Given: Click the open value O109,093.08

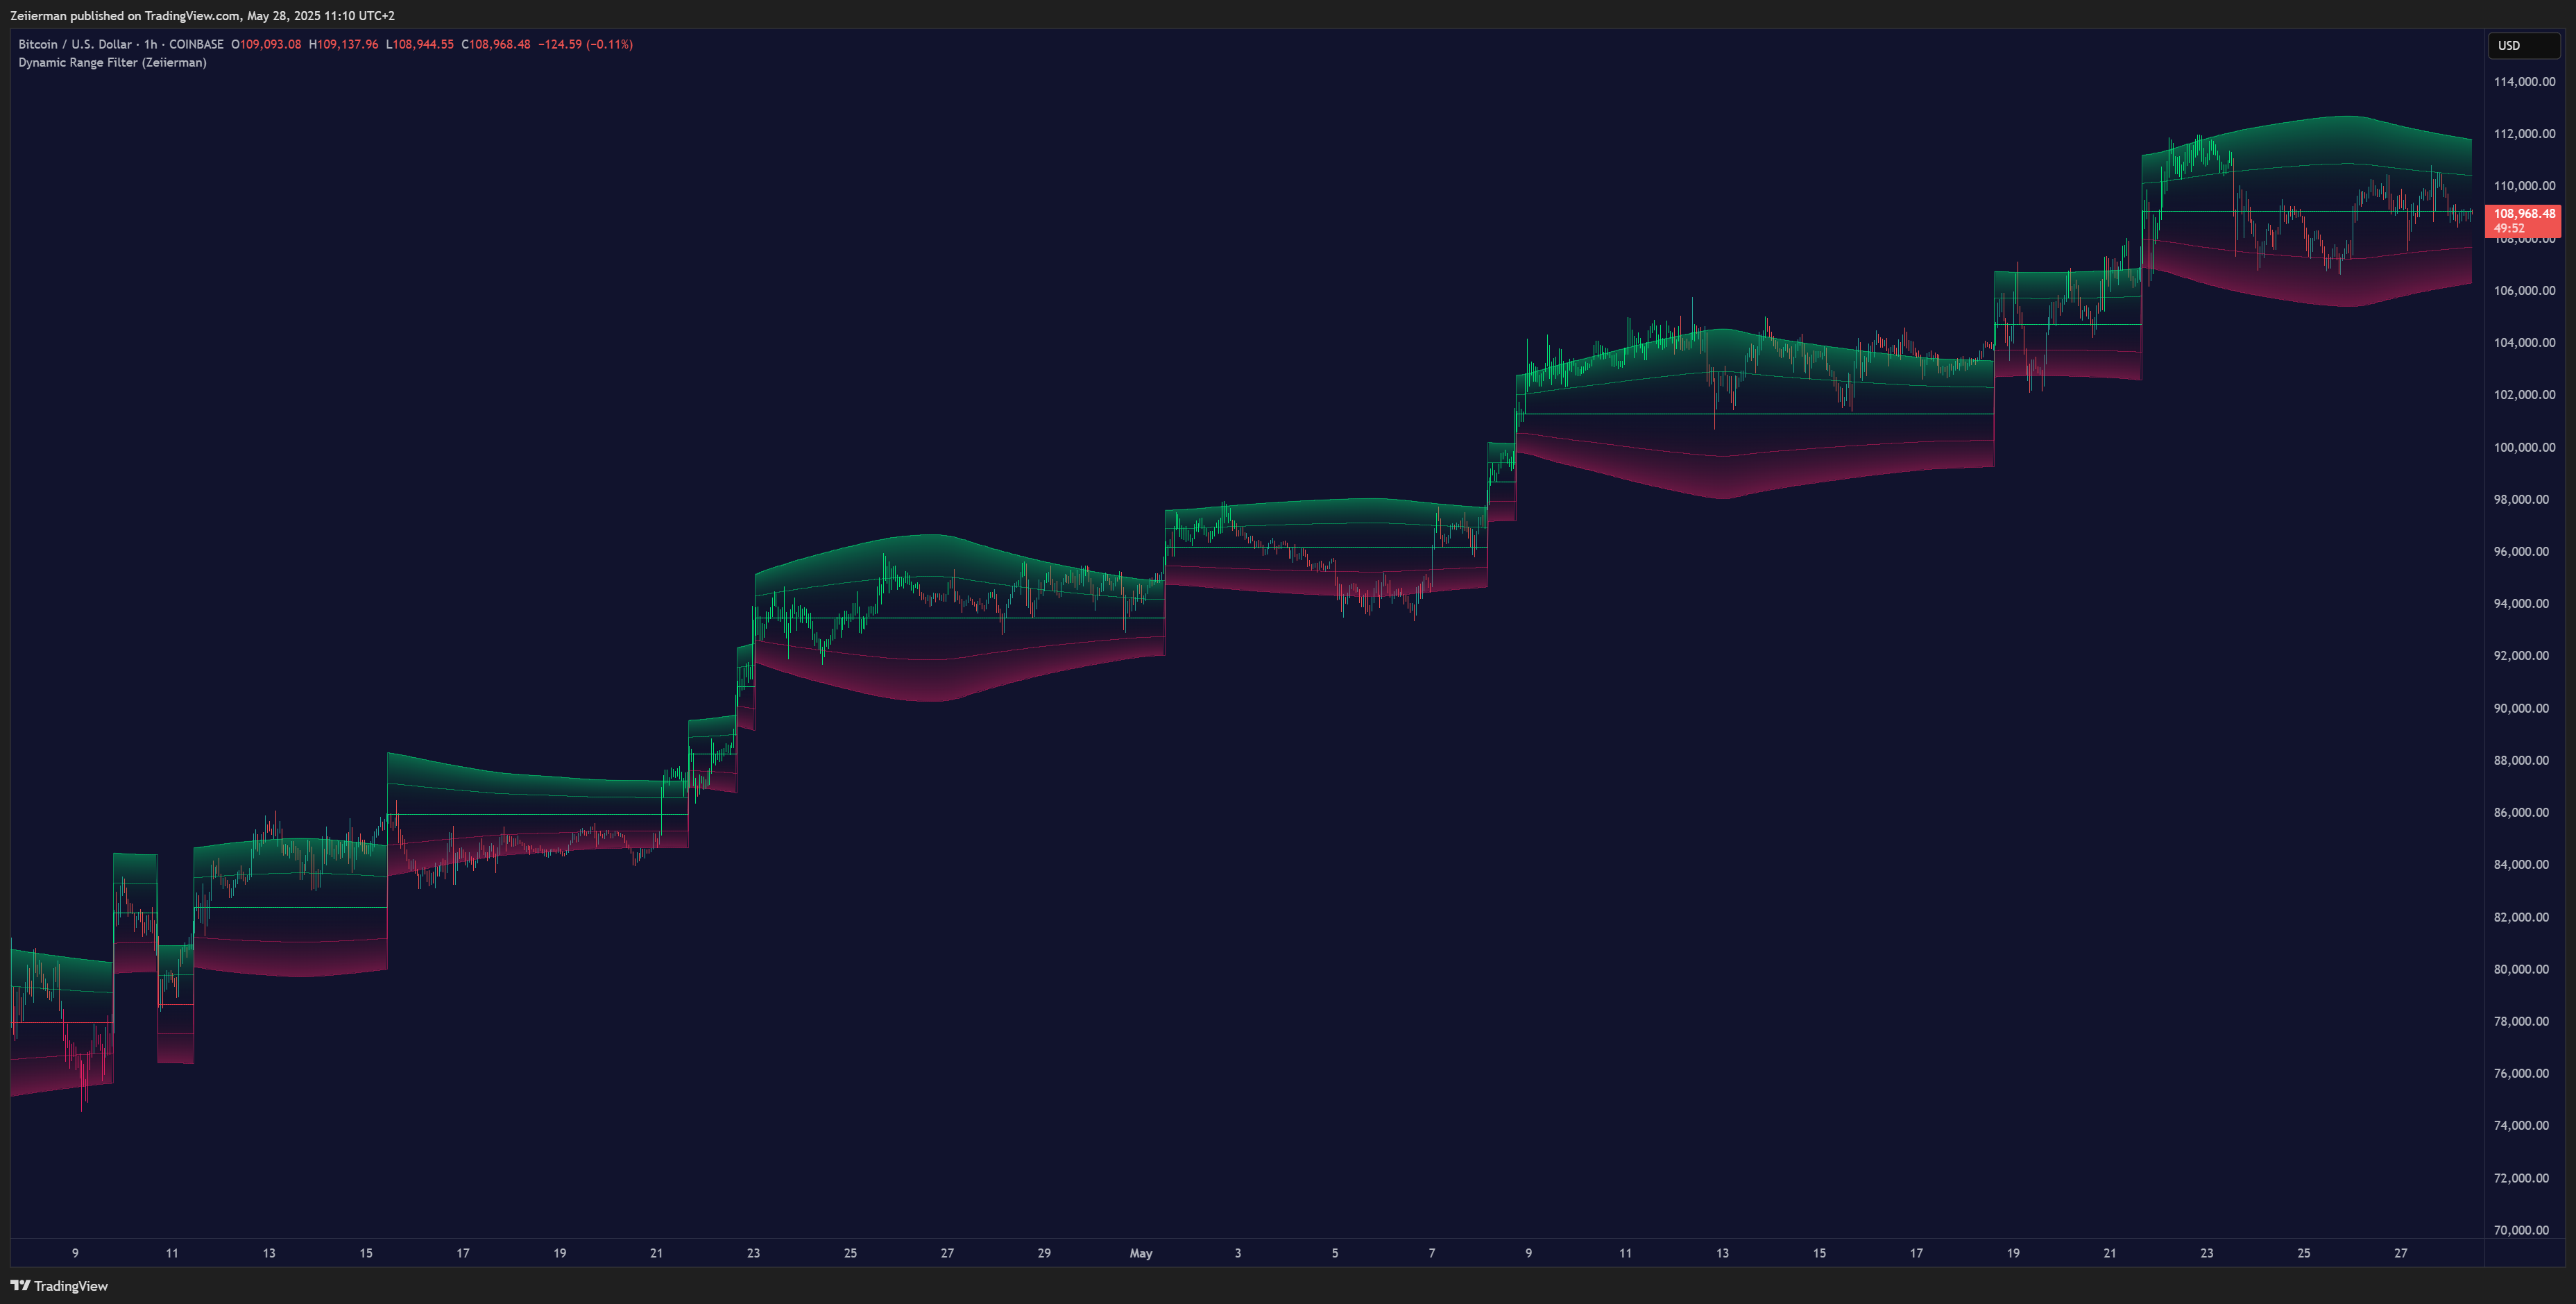Looking at the screenshot, I should click(266, 45).
